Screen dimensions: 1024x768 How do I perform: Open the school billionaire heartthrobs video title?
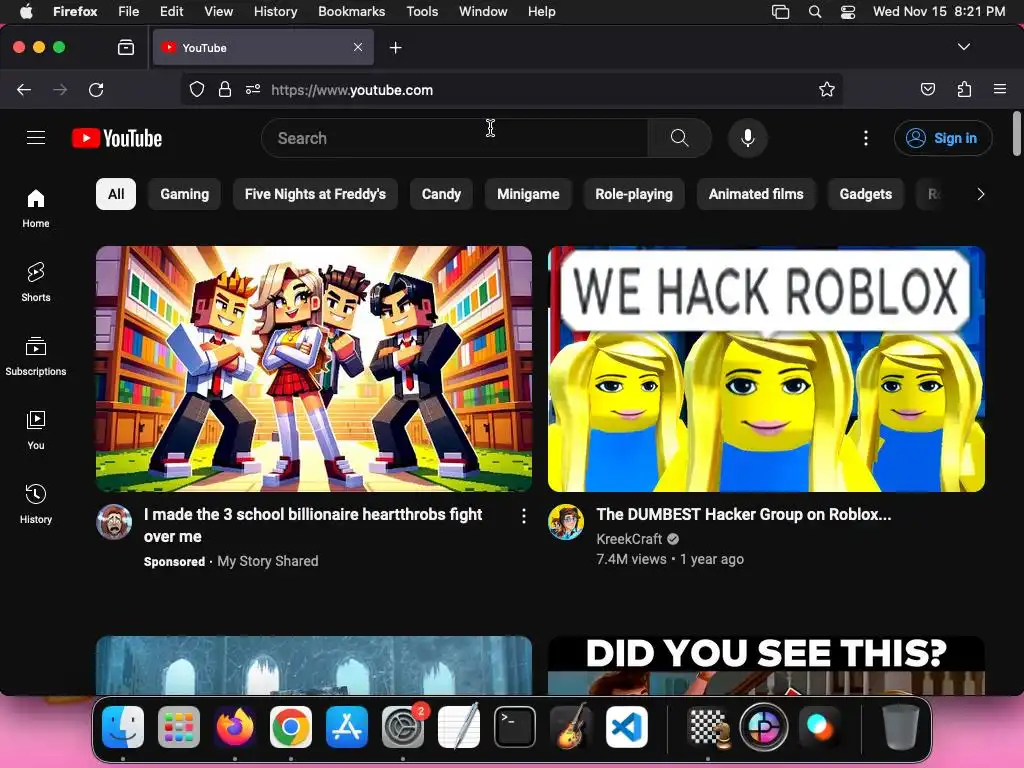coord(313,525)
